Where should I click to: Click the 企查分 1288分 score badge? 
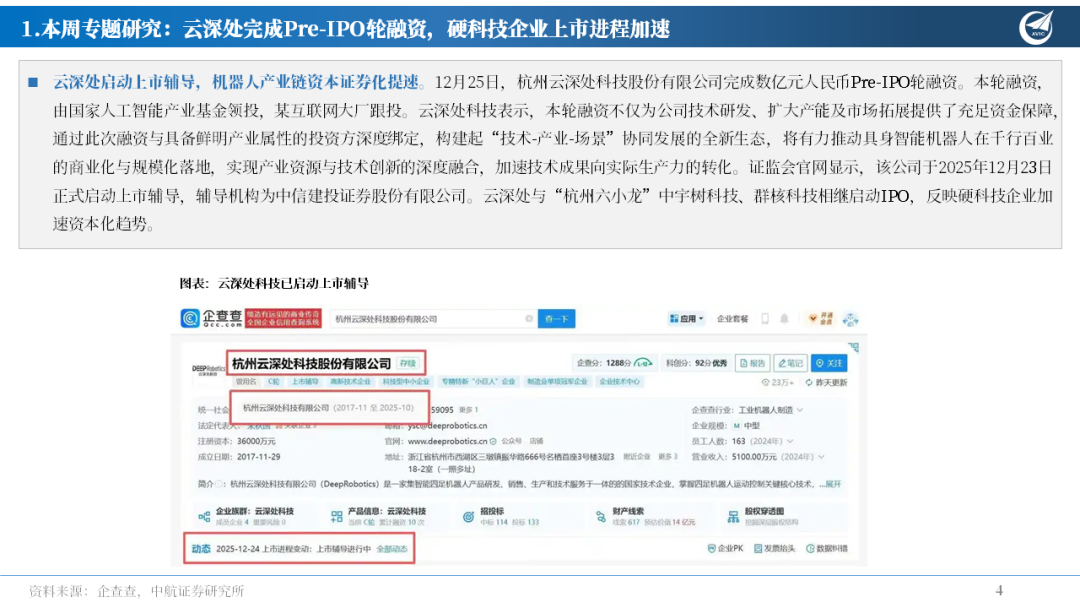(614, 363)
